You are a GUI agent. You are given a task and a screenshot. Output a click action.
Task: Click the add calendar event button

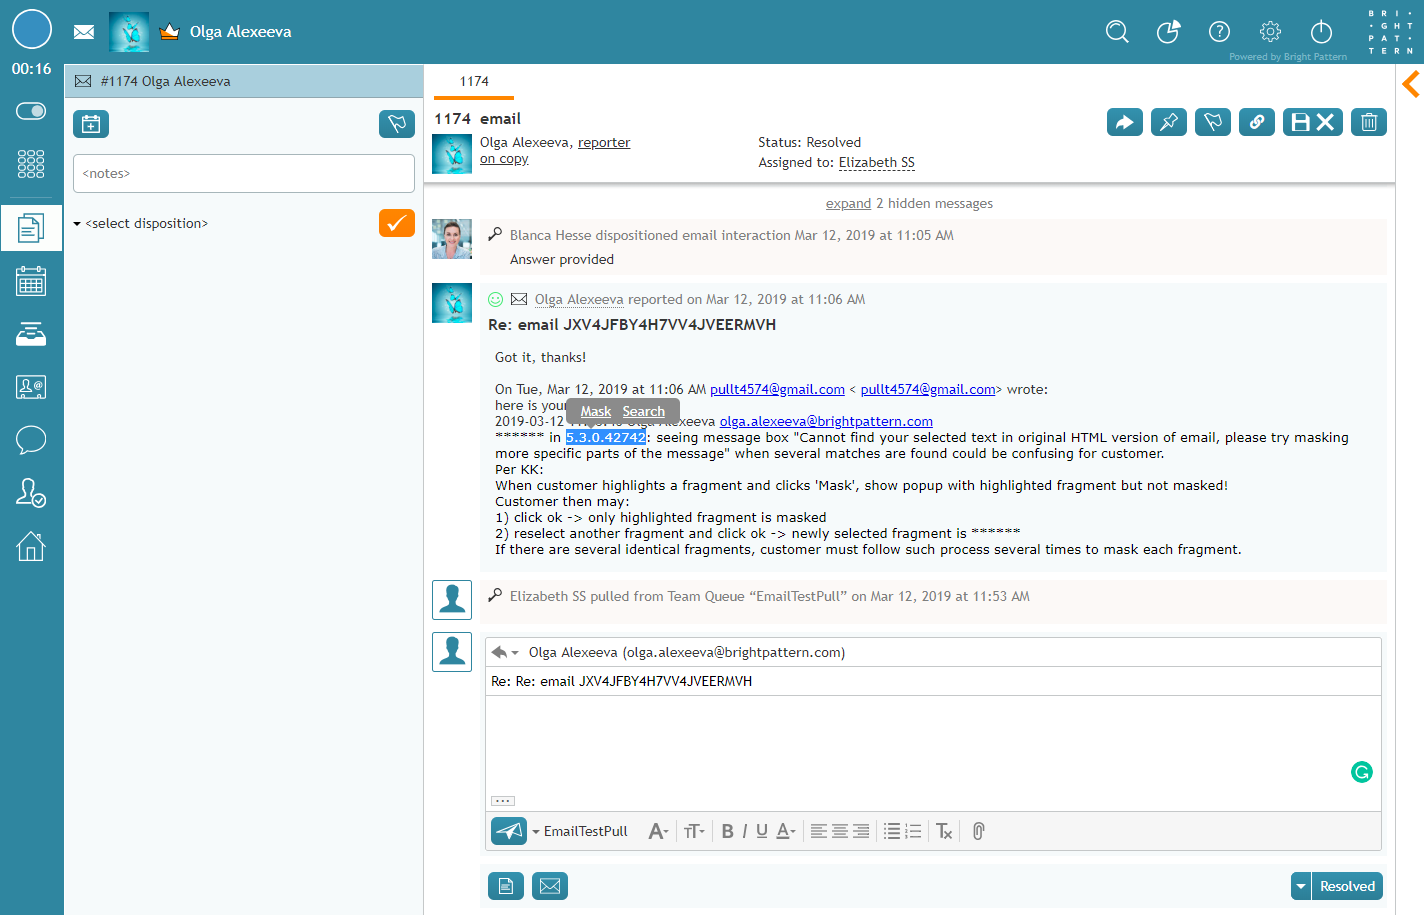(x=91, y=124)
